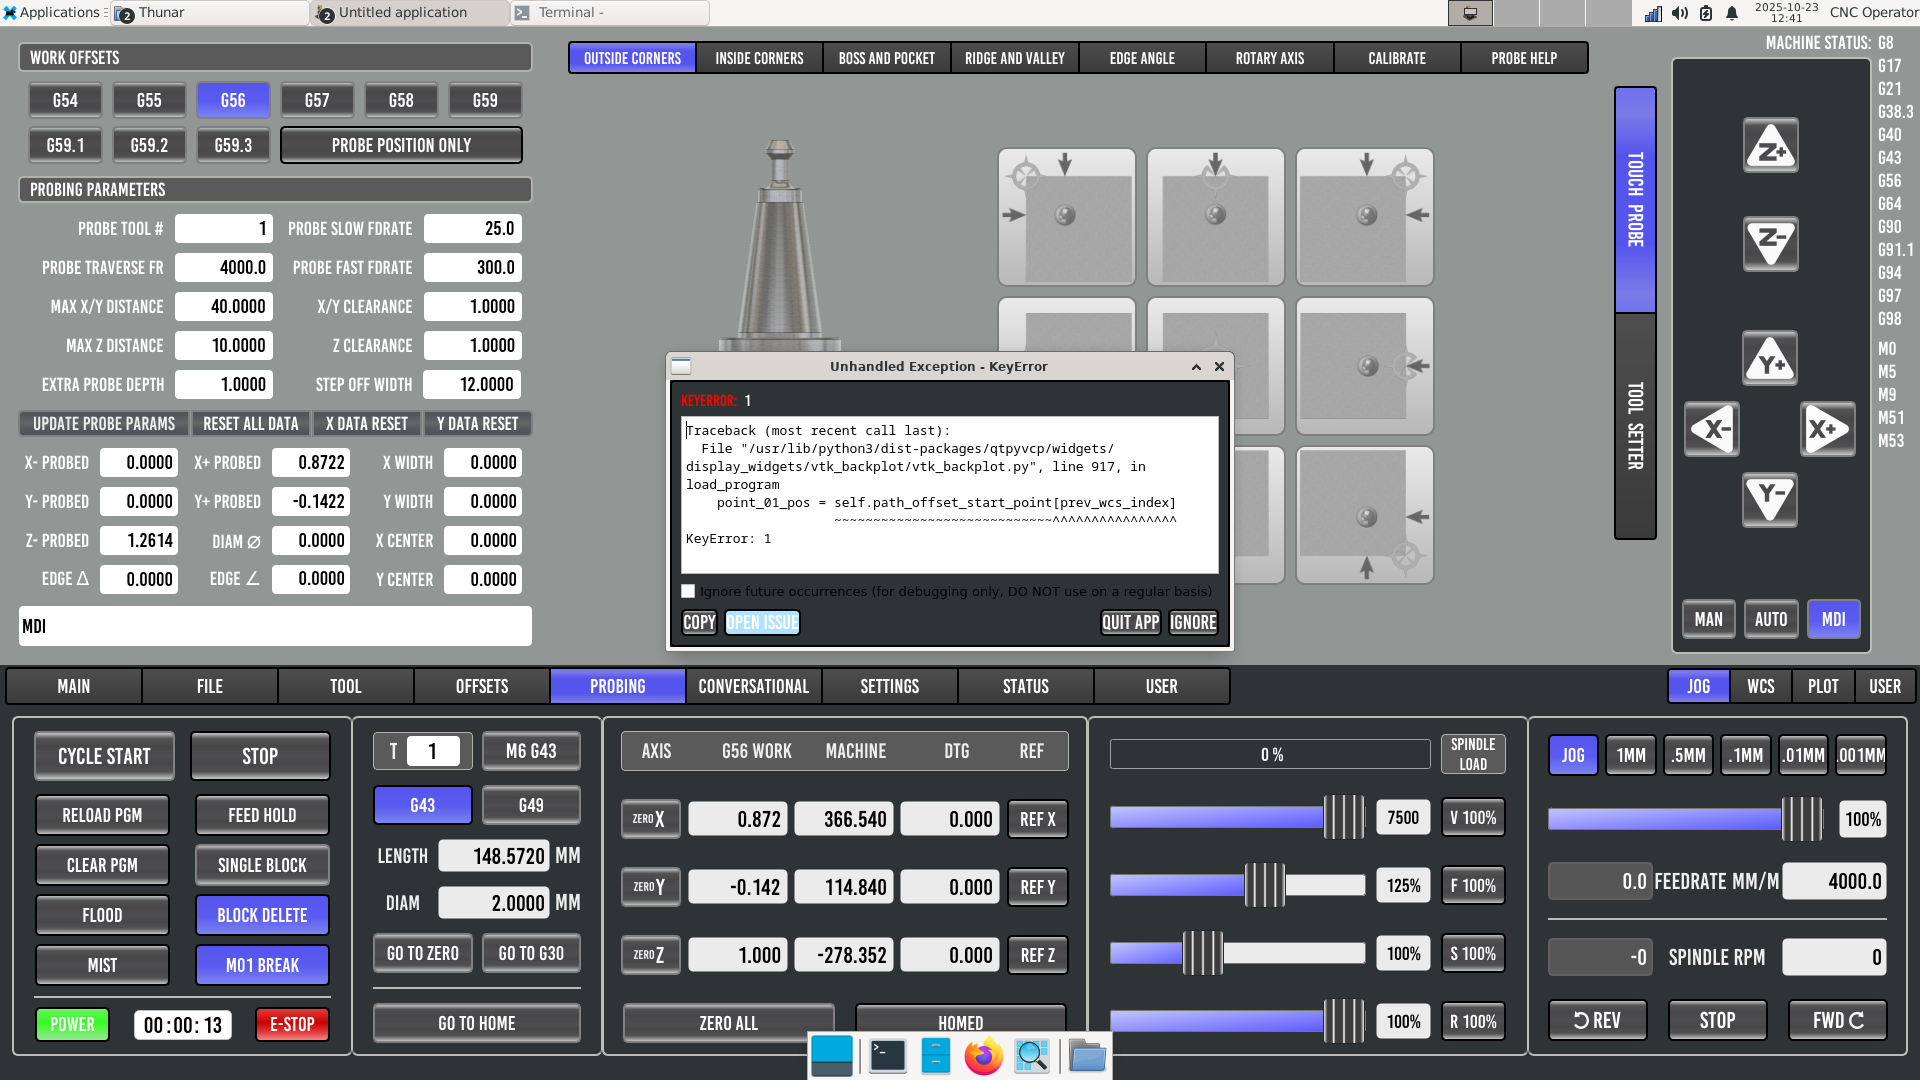Roll up the Unhandled Exception dialog
Viewport: 1920px width, 1080px height.
(1196, 367)
